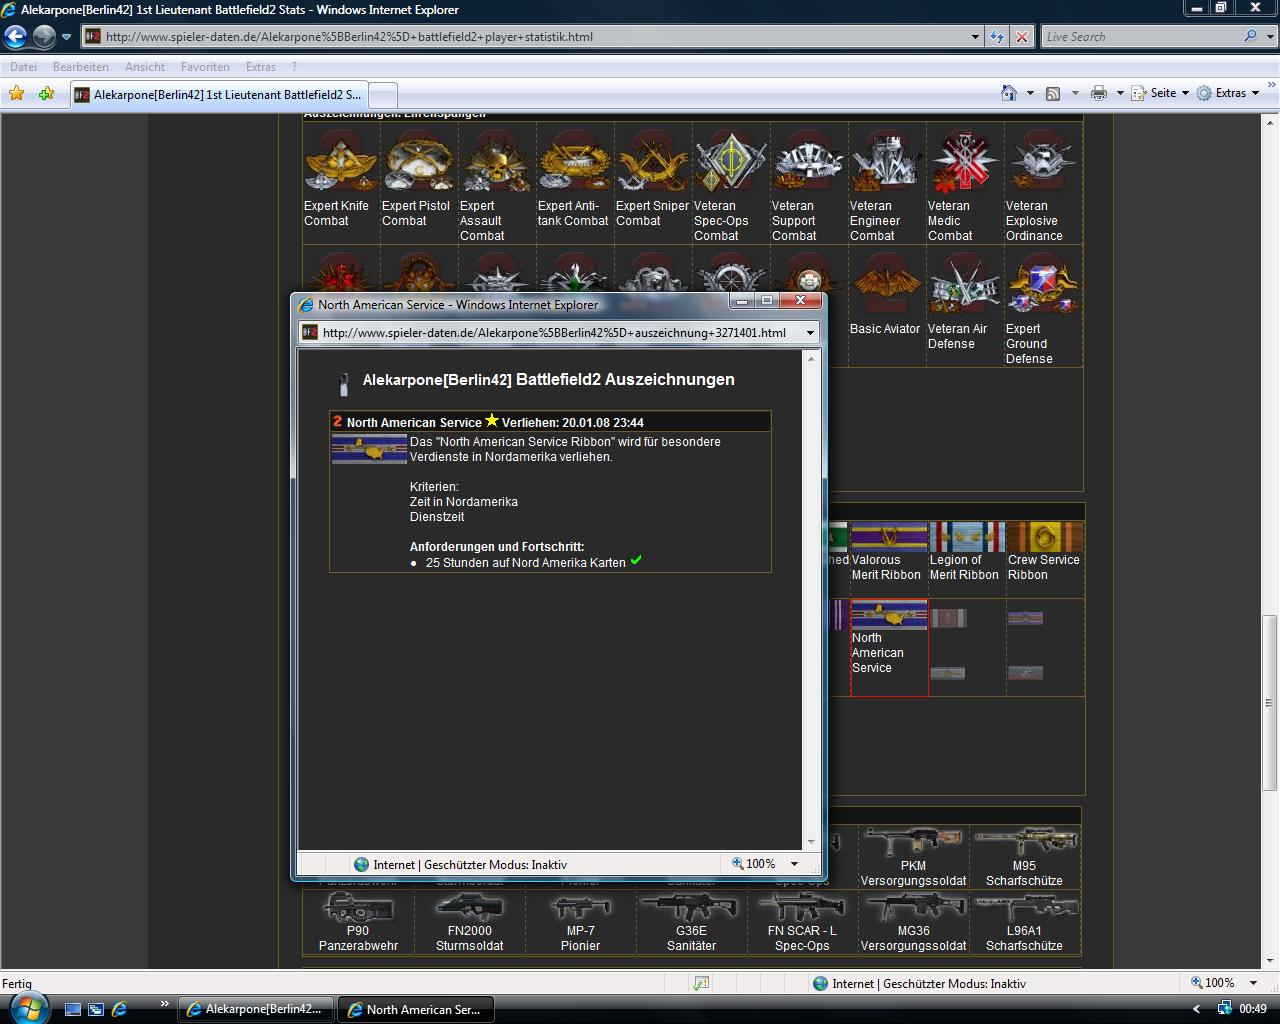Open the RSS feeds toolbar icon
Screen dimensions: 1280x1024
1053,93
